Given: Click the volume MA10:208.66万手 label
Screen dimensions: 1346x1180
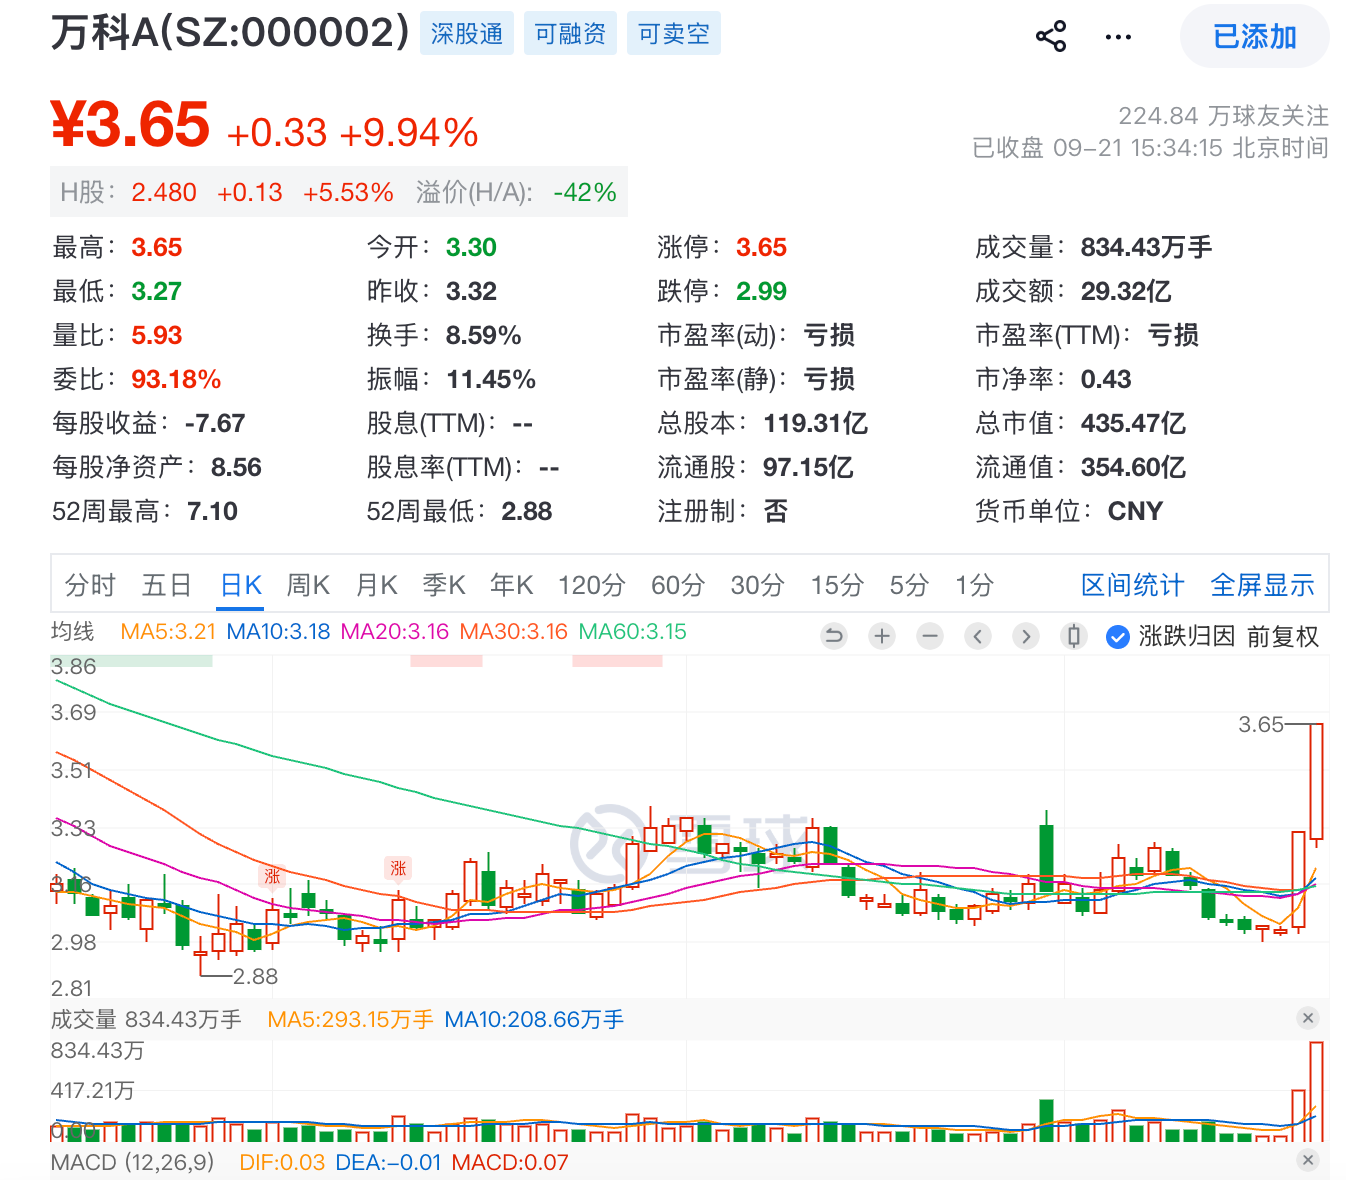Looking at the screenshot, I should [534, 1019].
